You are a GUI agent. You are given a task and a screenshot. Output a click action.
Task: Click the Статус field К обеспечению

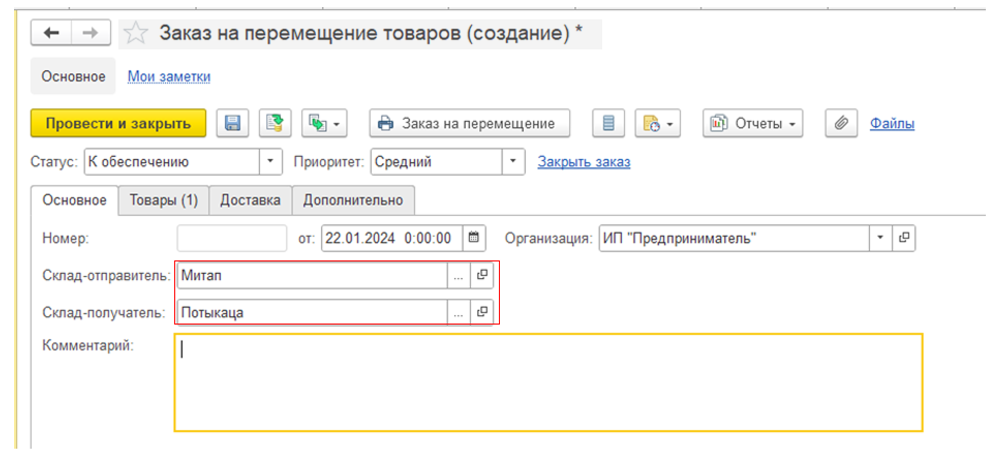pyautogui.click(x=172, y=162)
